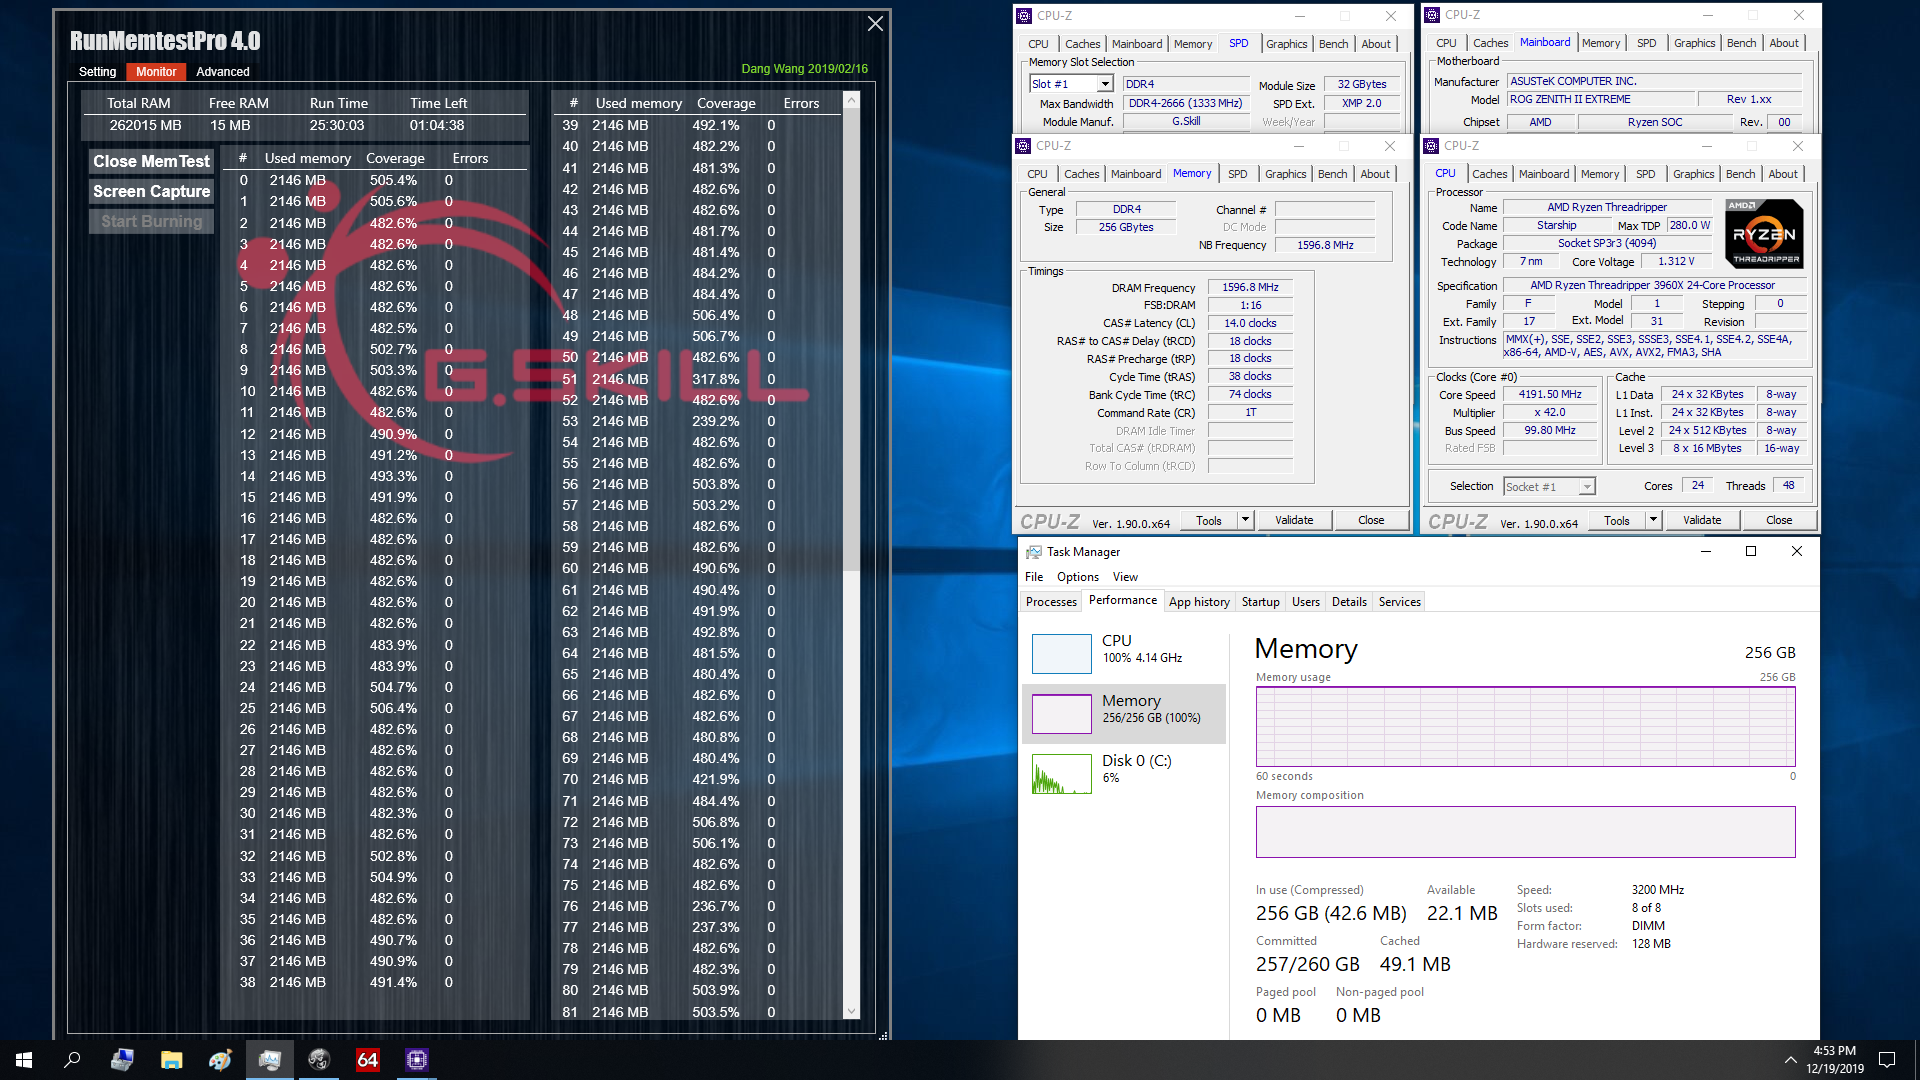Click the Close MemTest button
1920x1080 pixels.
(x=152, y=158)
